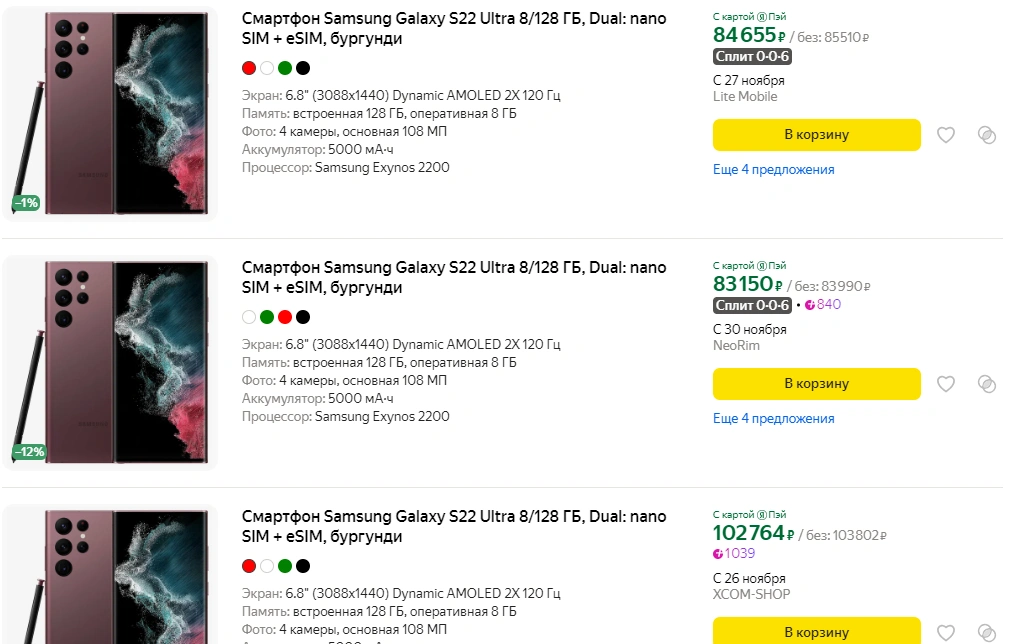Image resolution: width=1016 pixels, height=644 pixels.
Task: Favorite the NeoRim listing with the heart icon
Action: (x=945, y=384)
